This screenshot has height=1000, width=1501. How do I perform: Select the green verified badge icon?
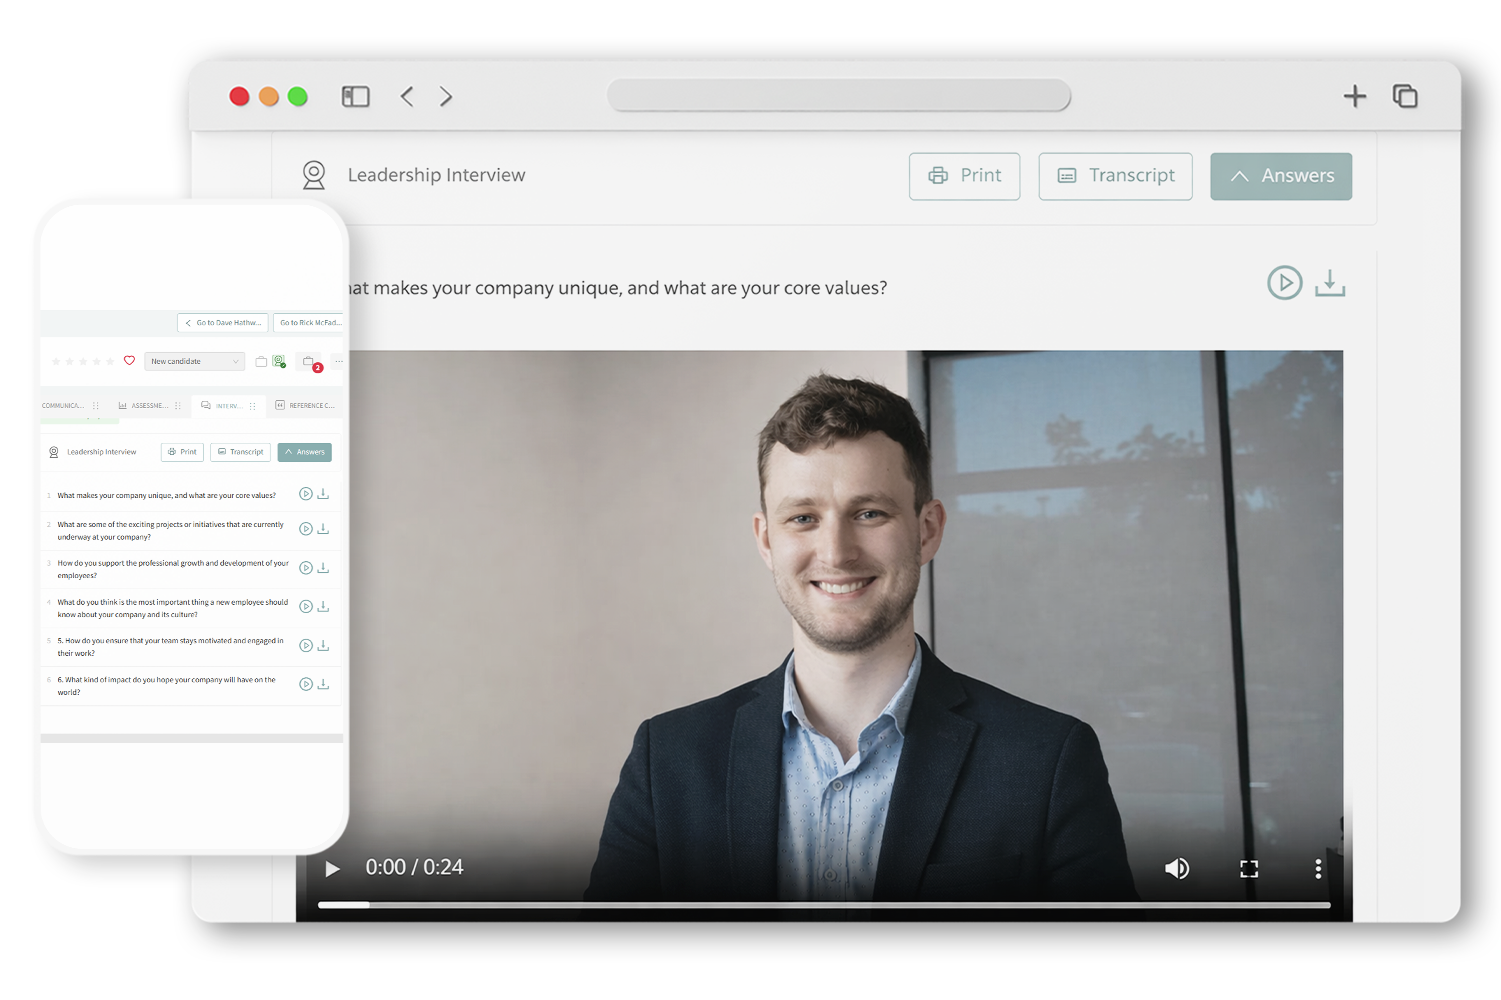tap(279, 362)
